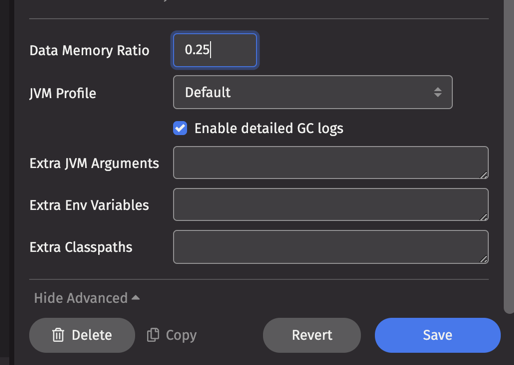
Task: Focus the Data Memory Ratio input field
Action: point(215,50)
